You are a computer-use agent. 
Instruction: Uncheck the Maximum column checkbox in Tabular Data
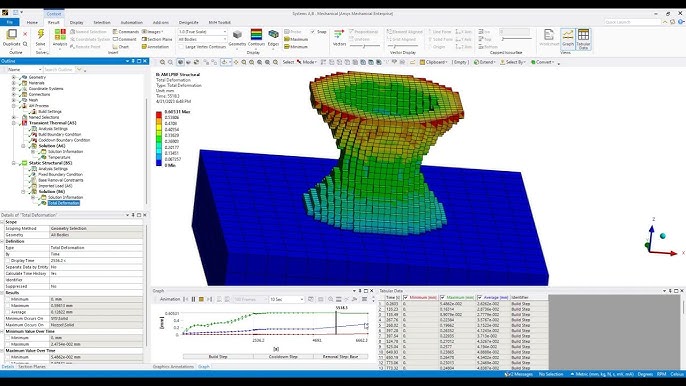click(x=442, y=298)
